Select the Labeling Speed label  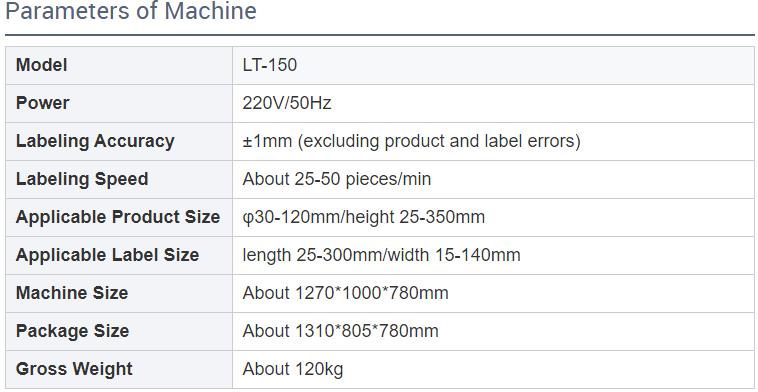tap(82, 179)
